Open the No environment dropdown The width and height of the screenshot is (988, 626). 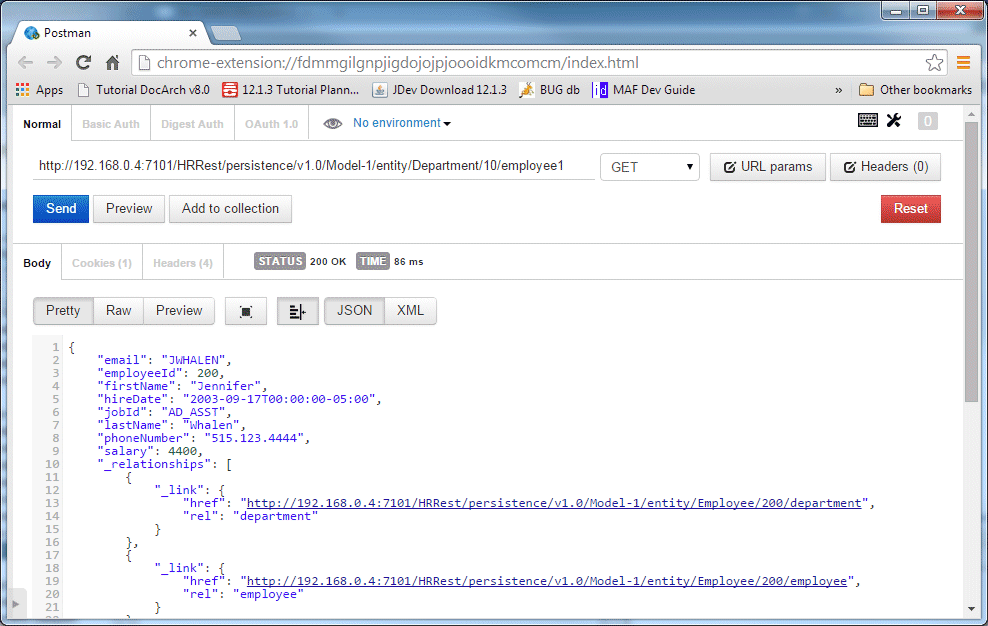click(402, 123)
